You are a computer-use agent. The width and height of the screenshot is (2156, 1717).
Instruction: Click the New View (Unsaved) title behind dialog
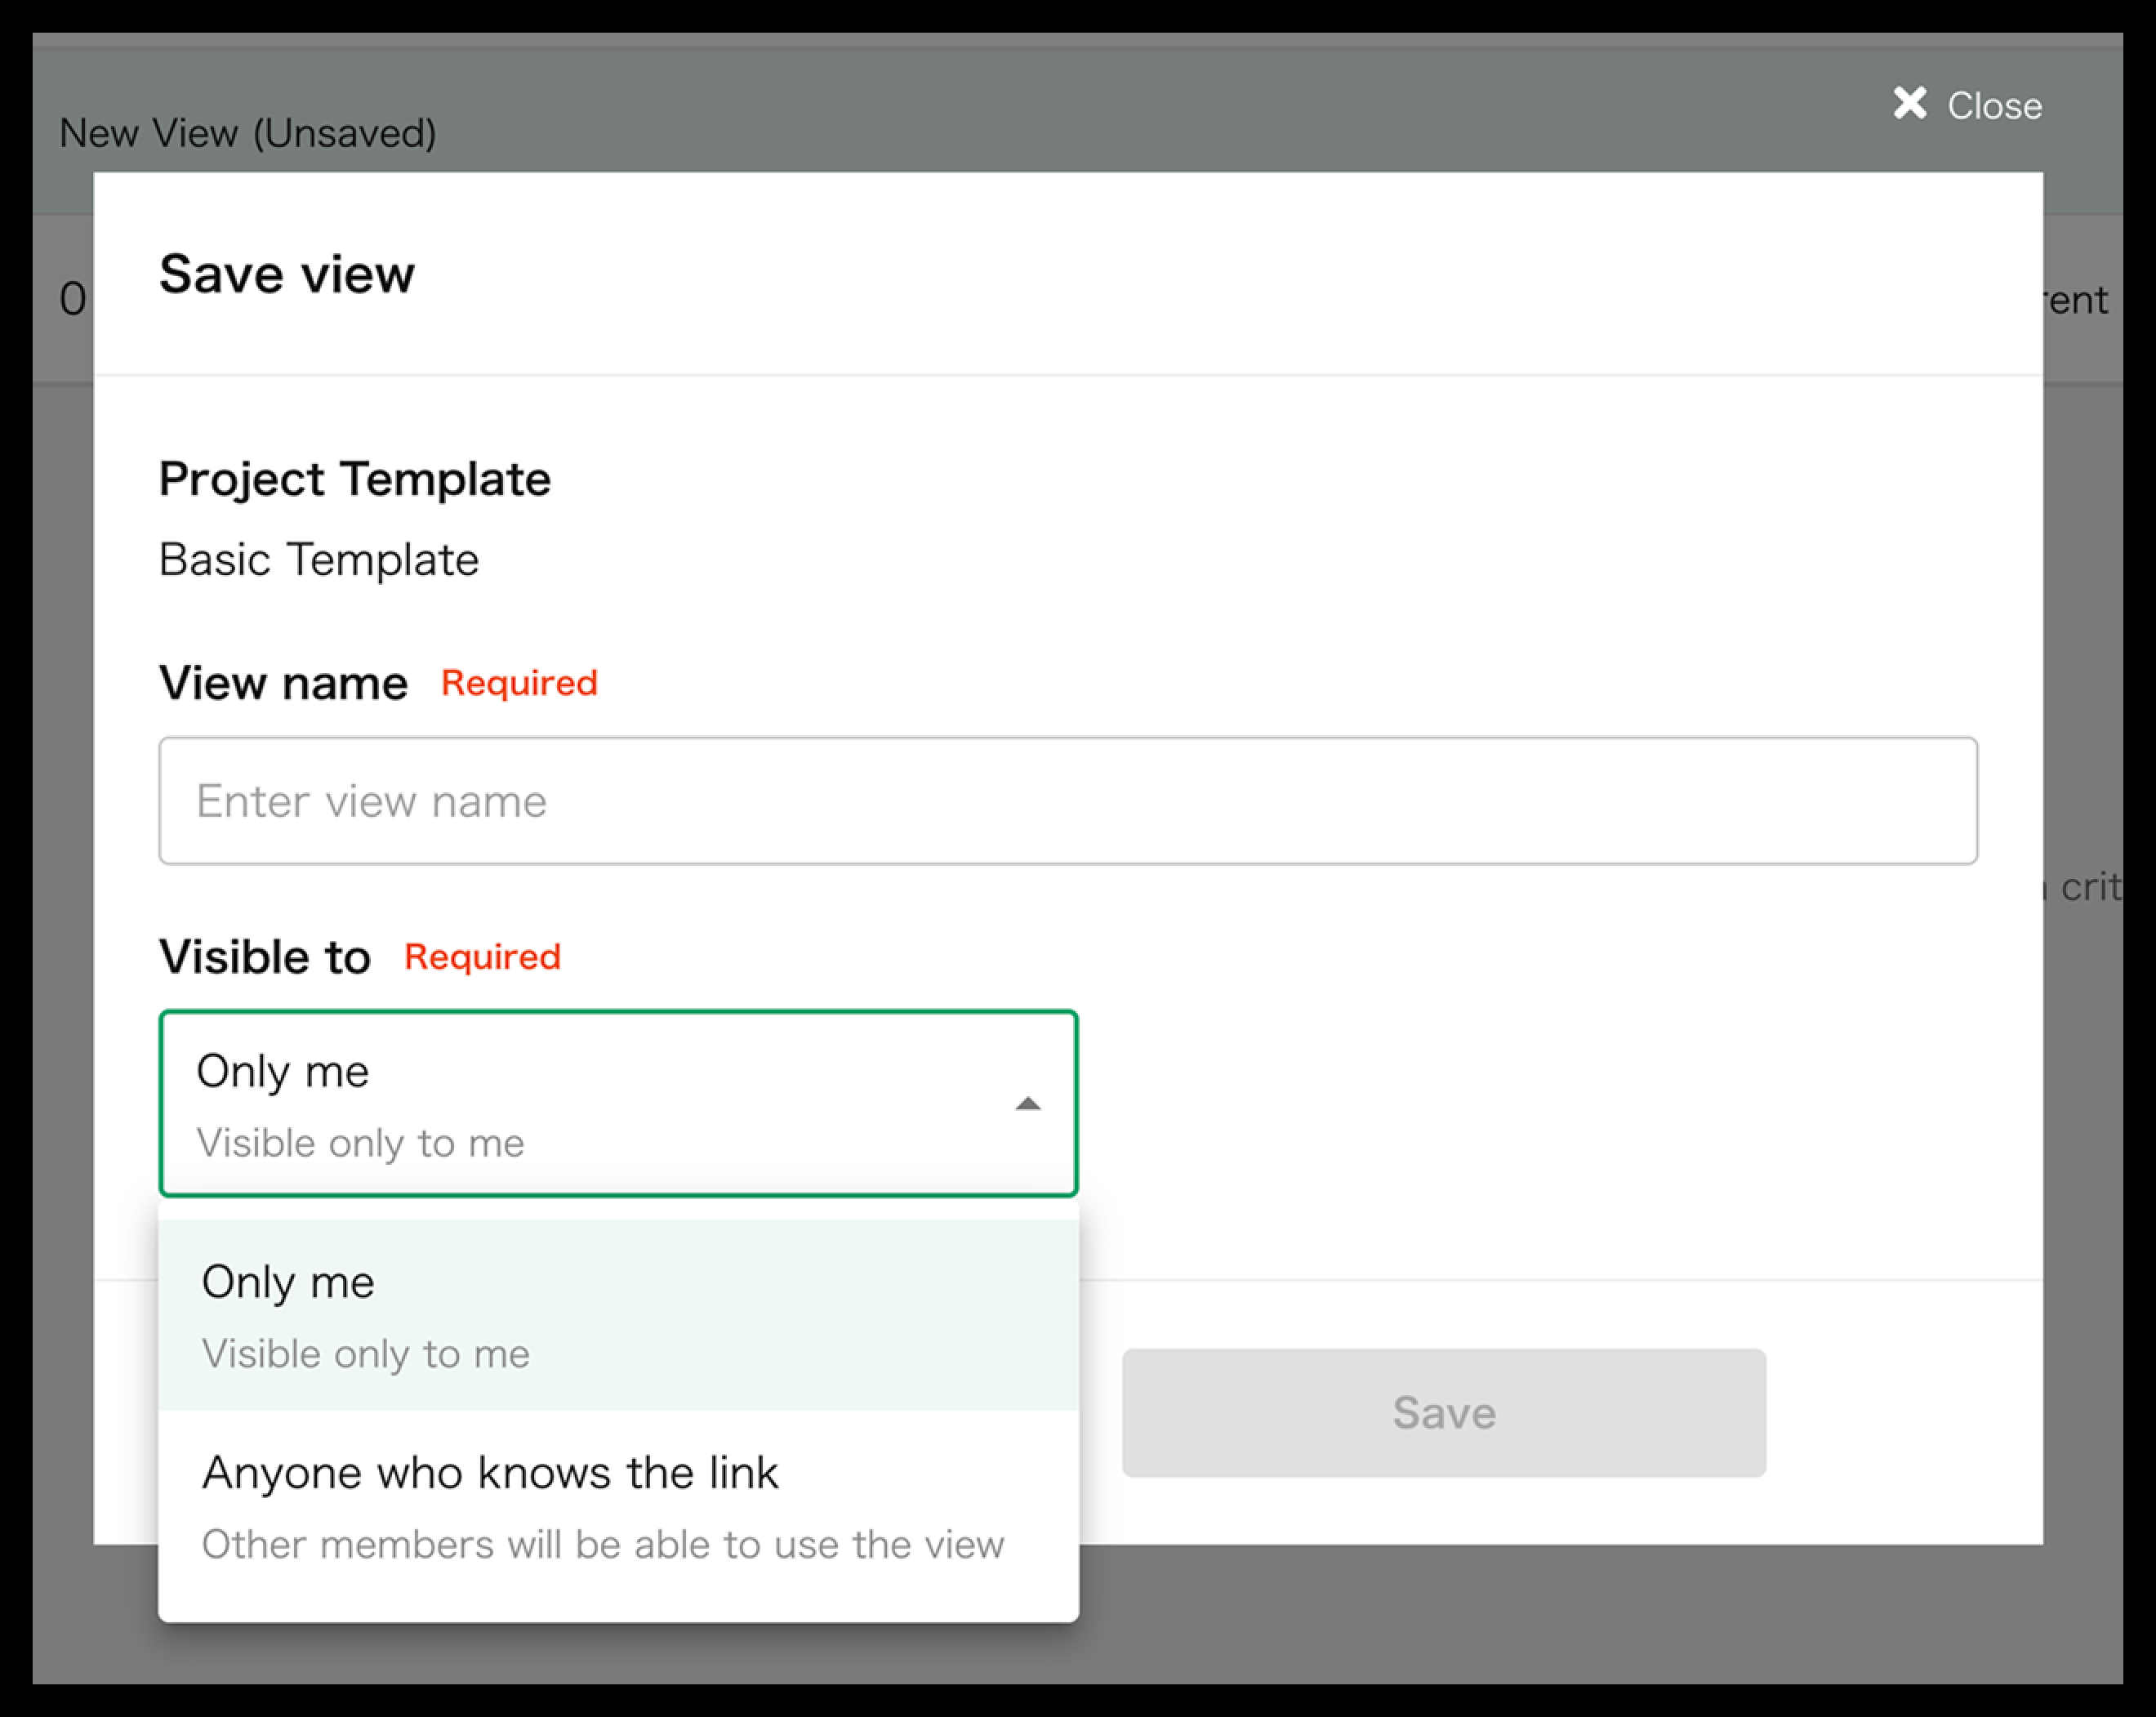click(247, 133)
